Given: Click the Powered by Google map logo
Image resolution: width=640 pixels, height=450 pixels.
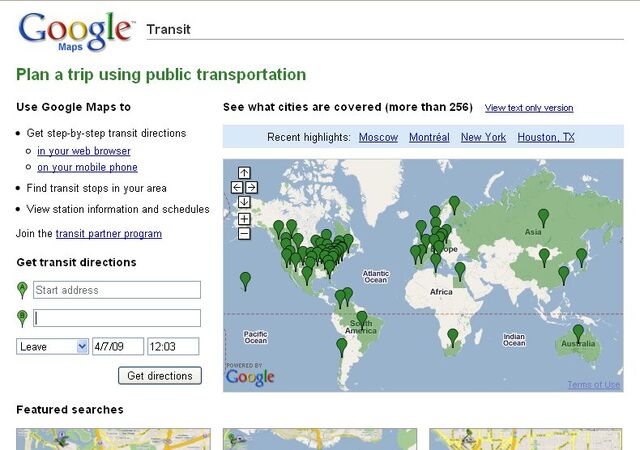Looking at the screenshot, I should [x=250, y=374].
